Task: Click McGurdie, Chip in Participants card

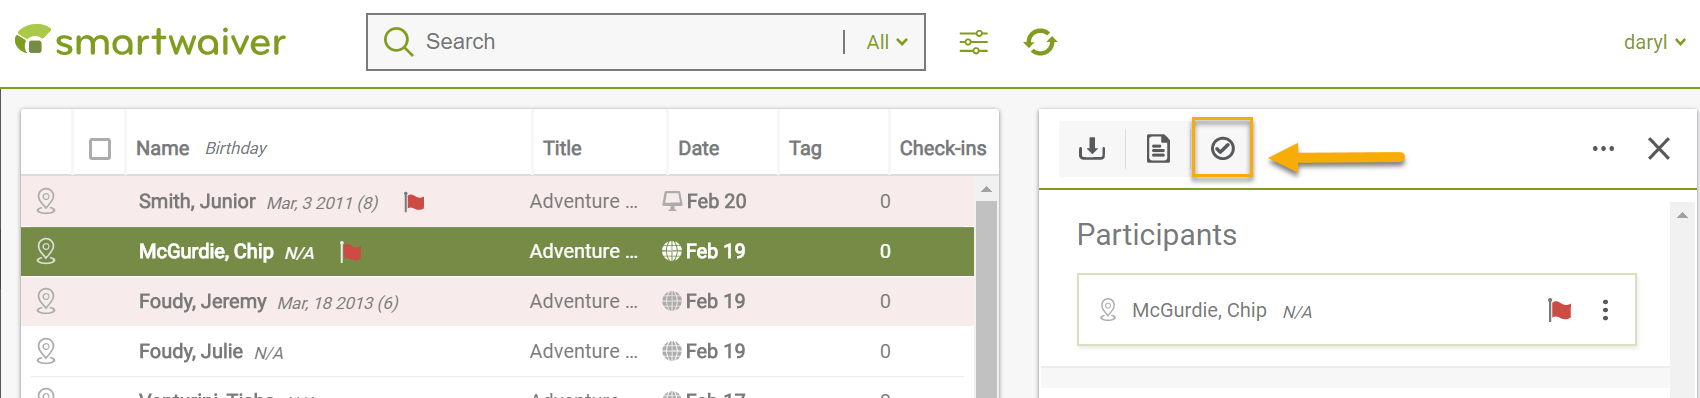Action: point(1199,310)
